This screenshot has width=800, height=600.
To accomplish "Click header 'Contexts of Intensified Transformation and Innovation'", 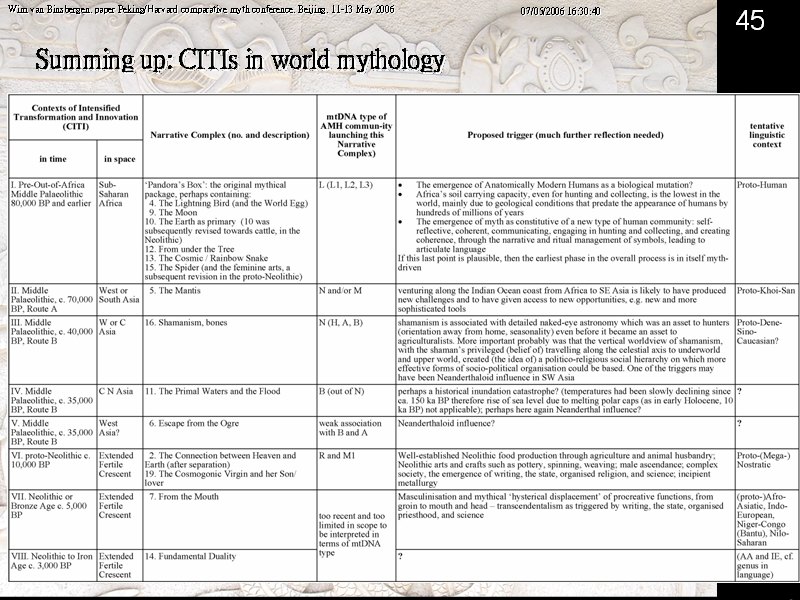I will point(76,117).
